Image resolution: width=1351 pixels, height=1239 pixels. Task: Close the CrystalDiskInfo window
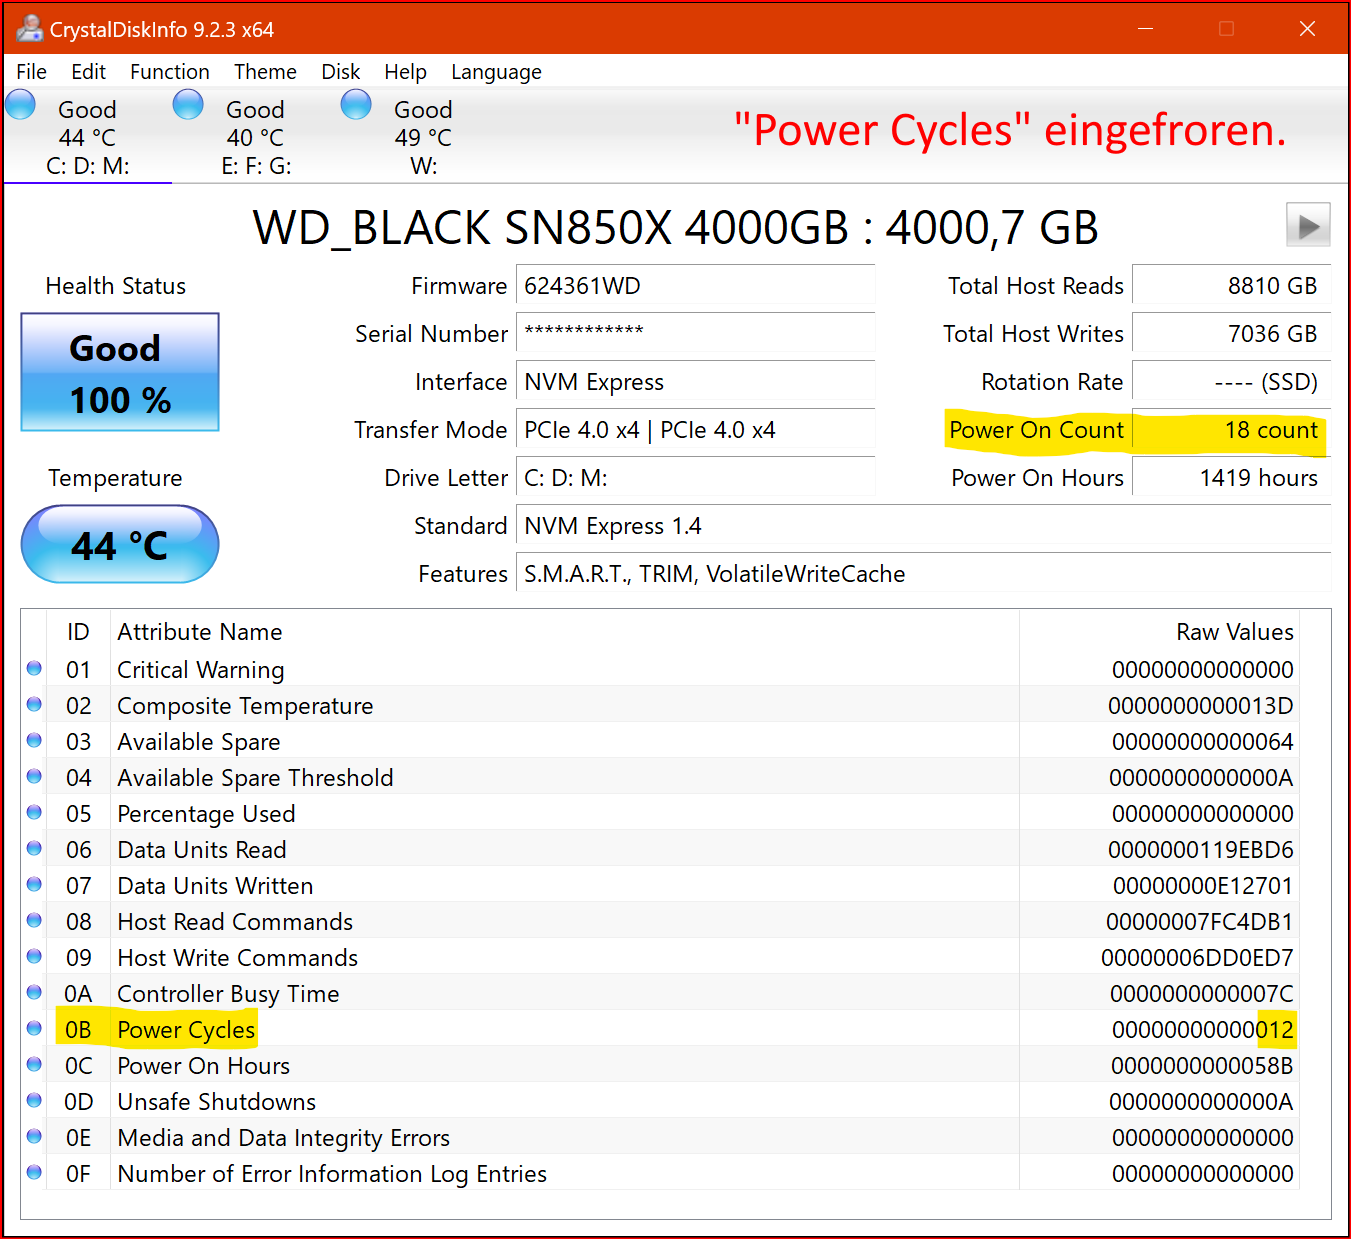(1307, 28)
